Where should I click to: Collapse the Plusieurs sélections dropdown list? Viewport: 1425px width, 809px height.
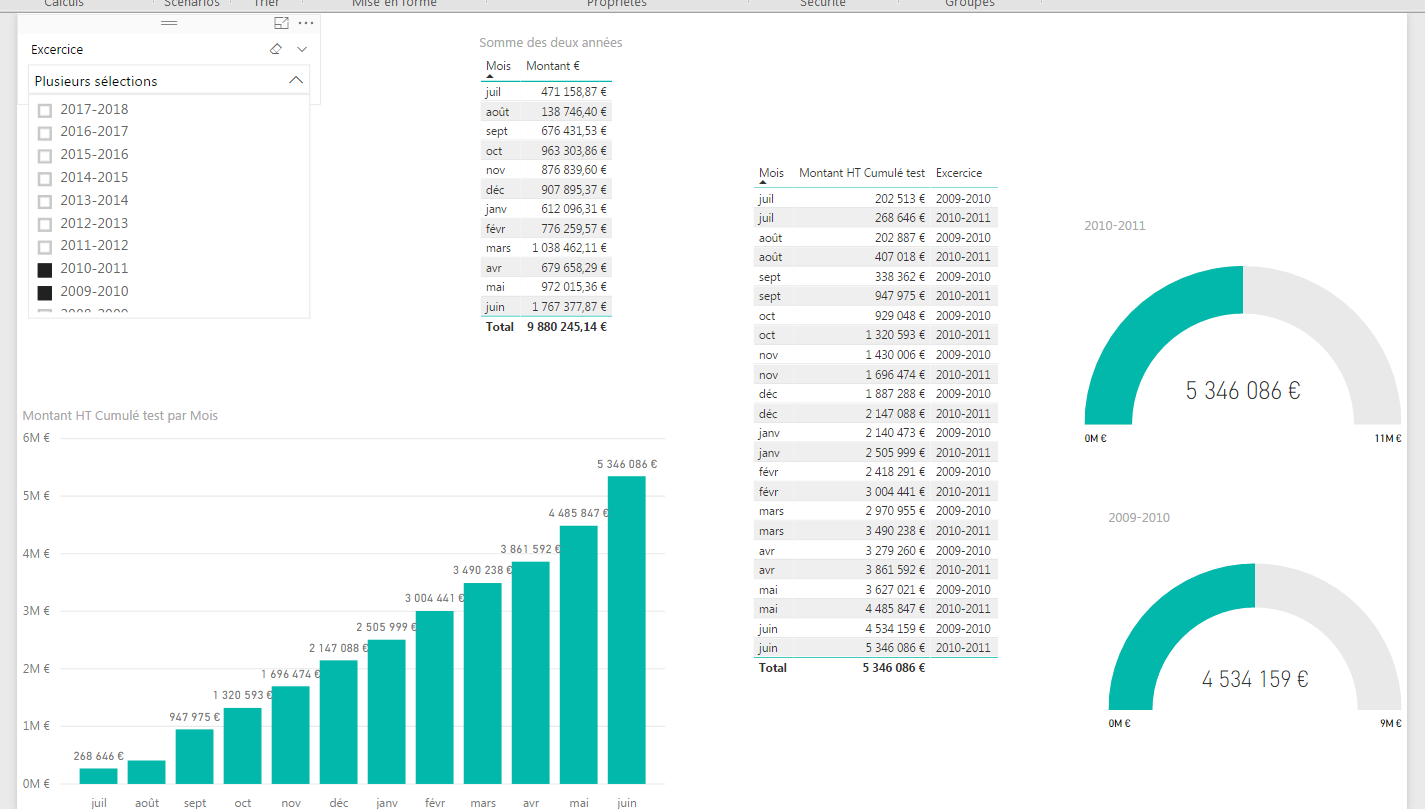pos(295,81)
